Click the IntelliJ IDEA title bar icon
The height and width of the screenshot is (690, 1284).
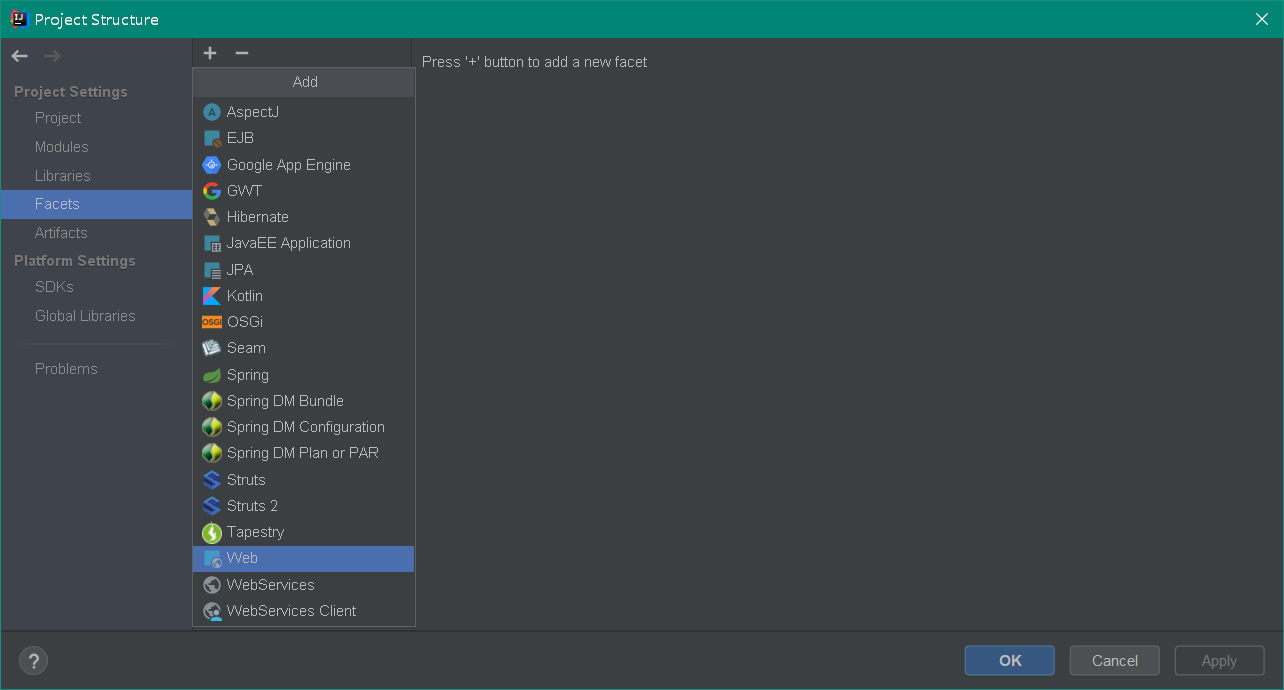click(x=19, y=19)
